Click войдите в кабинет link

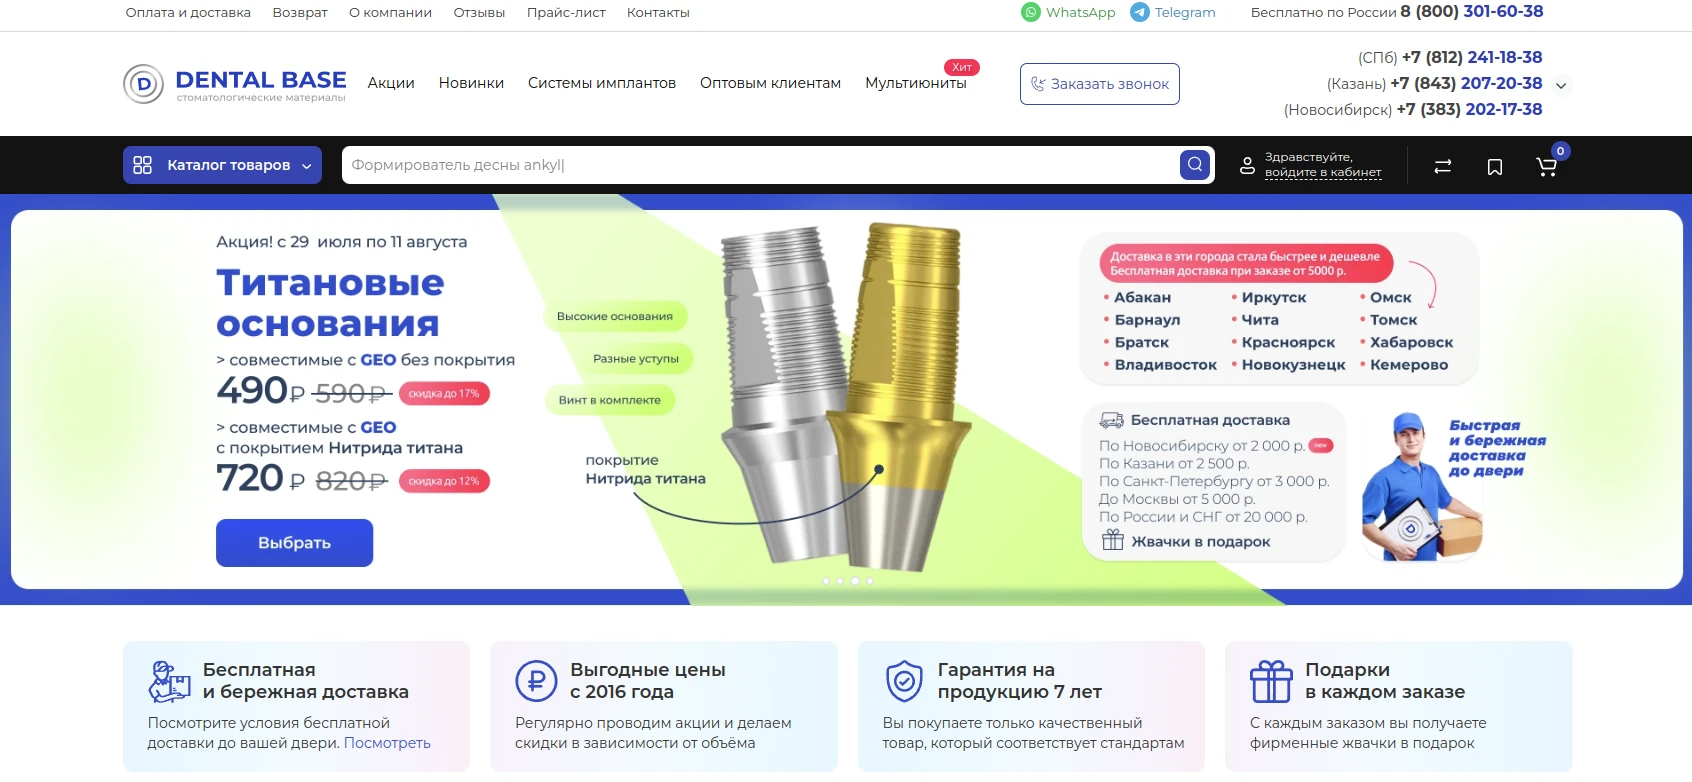1323,172
